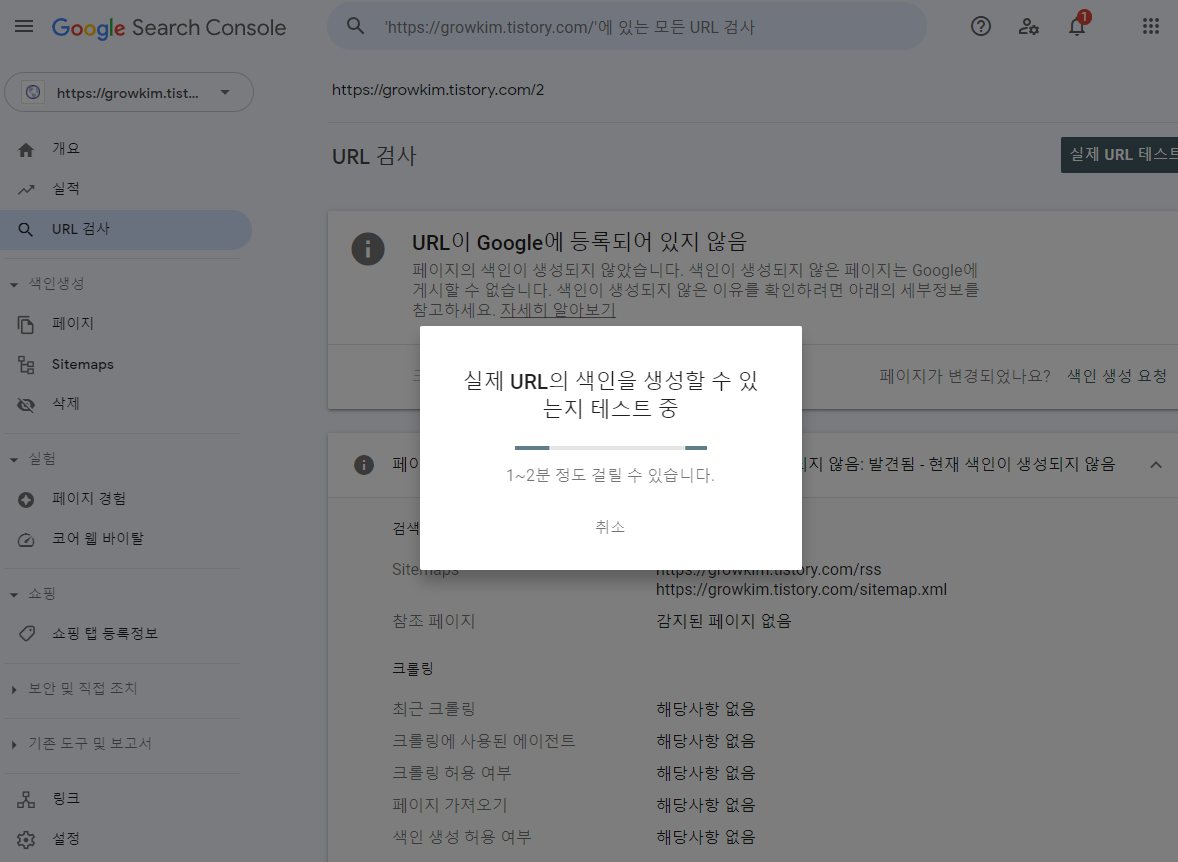1178x862 pixels.
Task: Click the search magnifier icon in URL bar
Action: point(355,26)
